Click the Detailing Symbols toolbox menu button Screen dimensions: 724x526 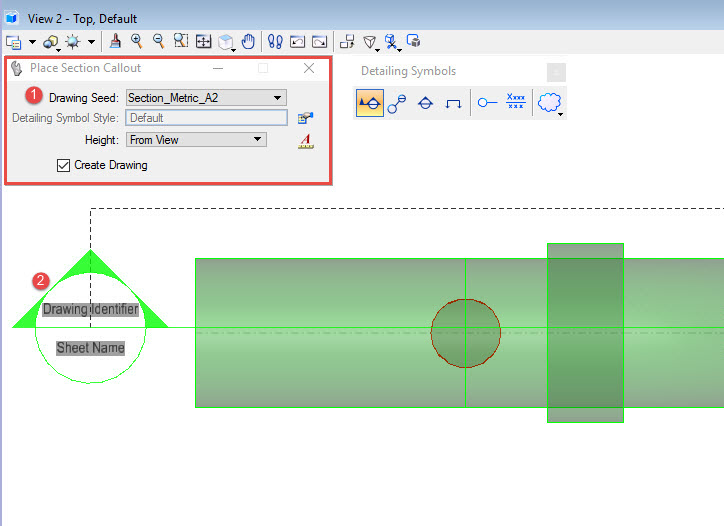[556, 73]
